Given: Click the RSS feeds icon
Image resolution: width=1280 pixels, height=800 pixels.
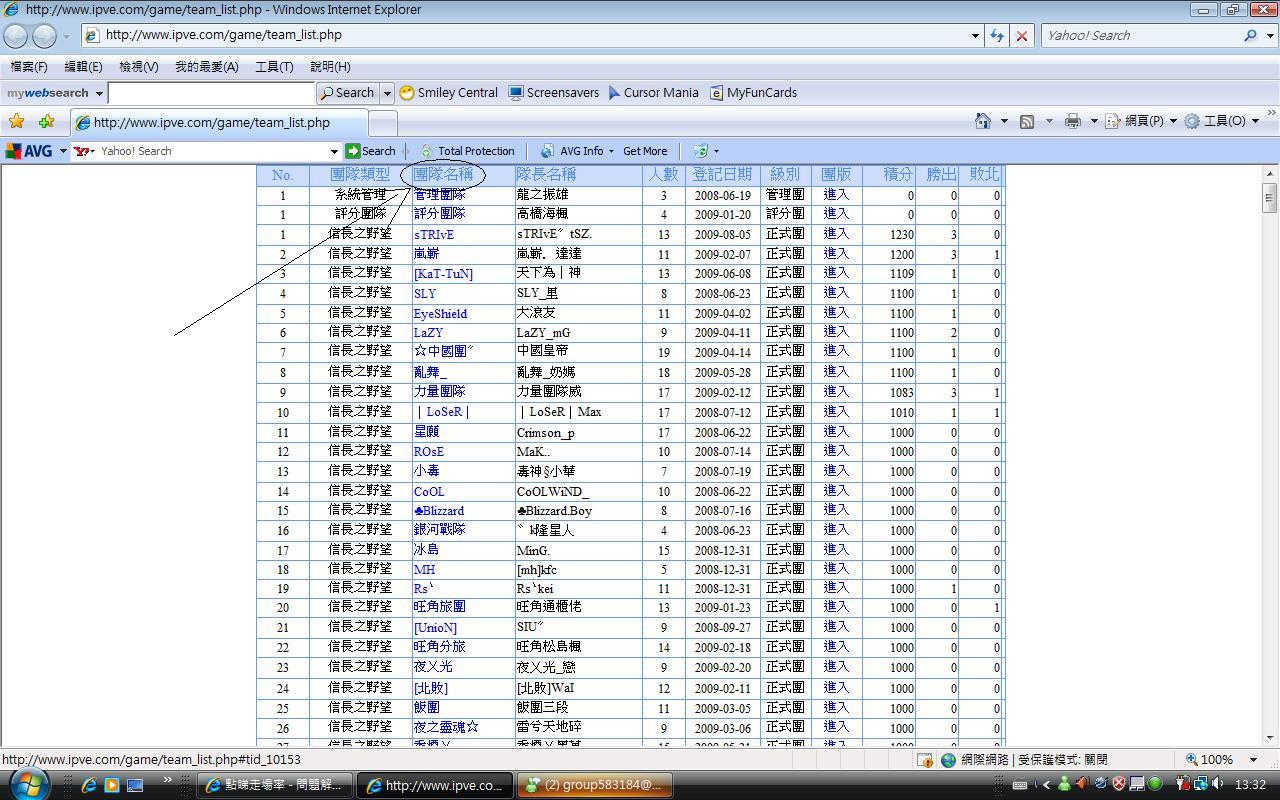Looking at the screenshot, I should pos(1027,121).
